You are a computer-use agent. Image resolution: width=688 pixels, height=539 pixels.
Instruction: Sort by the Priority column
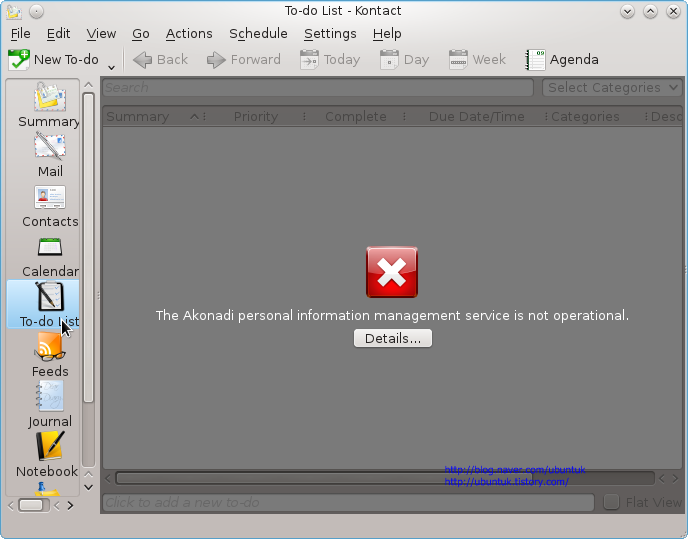(x=256, y=117)
